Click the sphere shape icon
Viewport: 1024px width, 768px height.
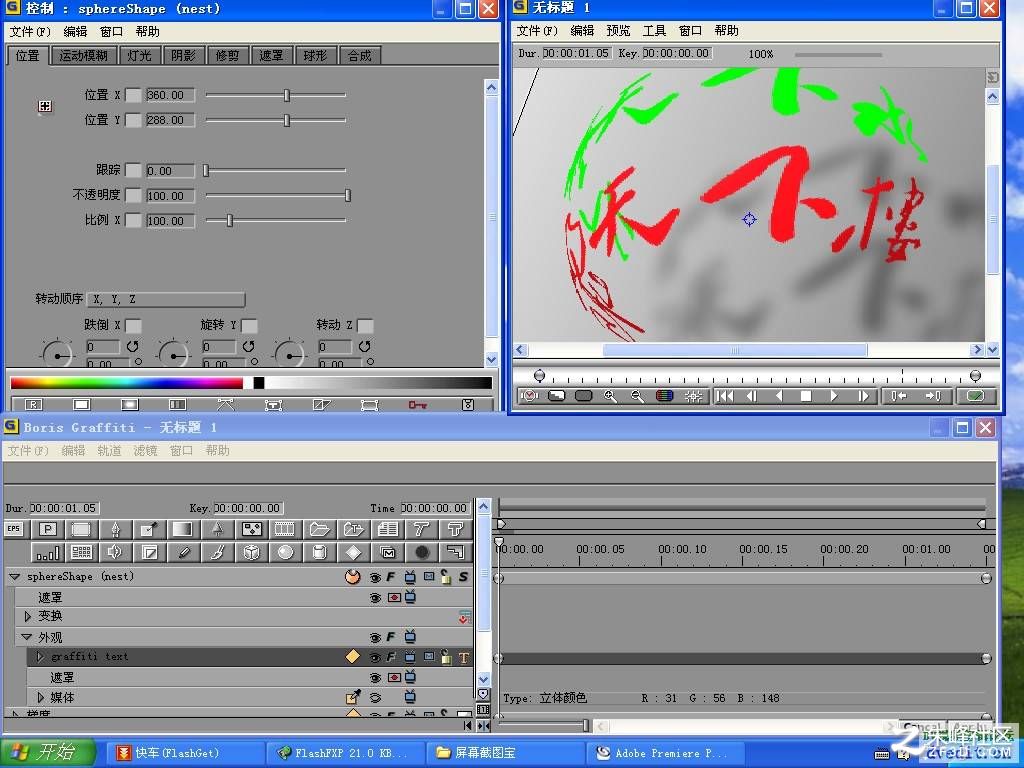coord(285,552)
